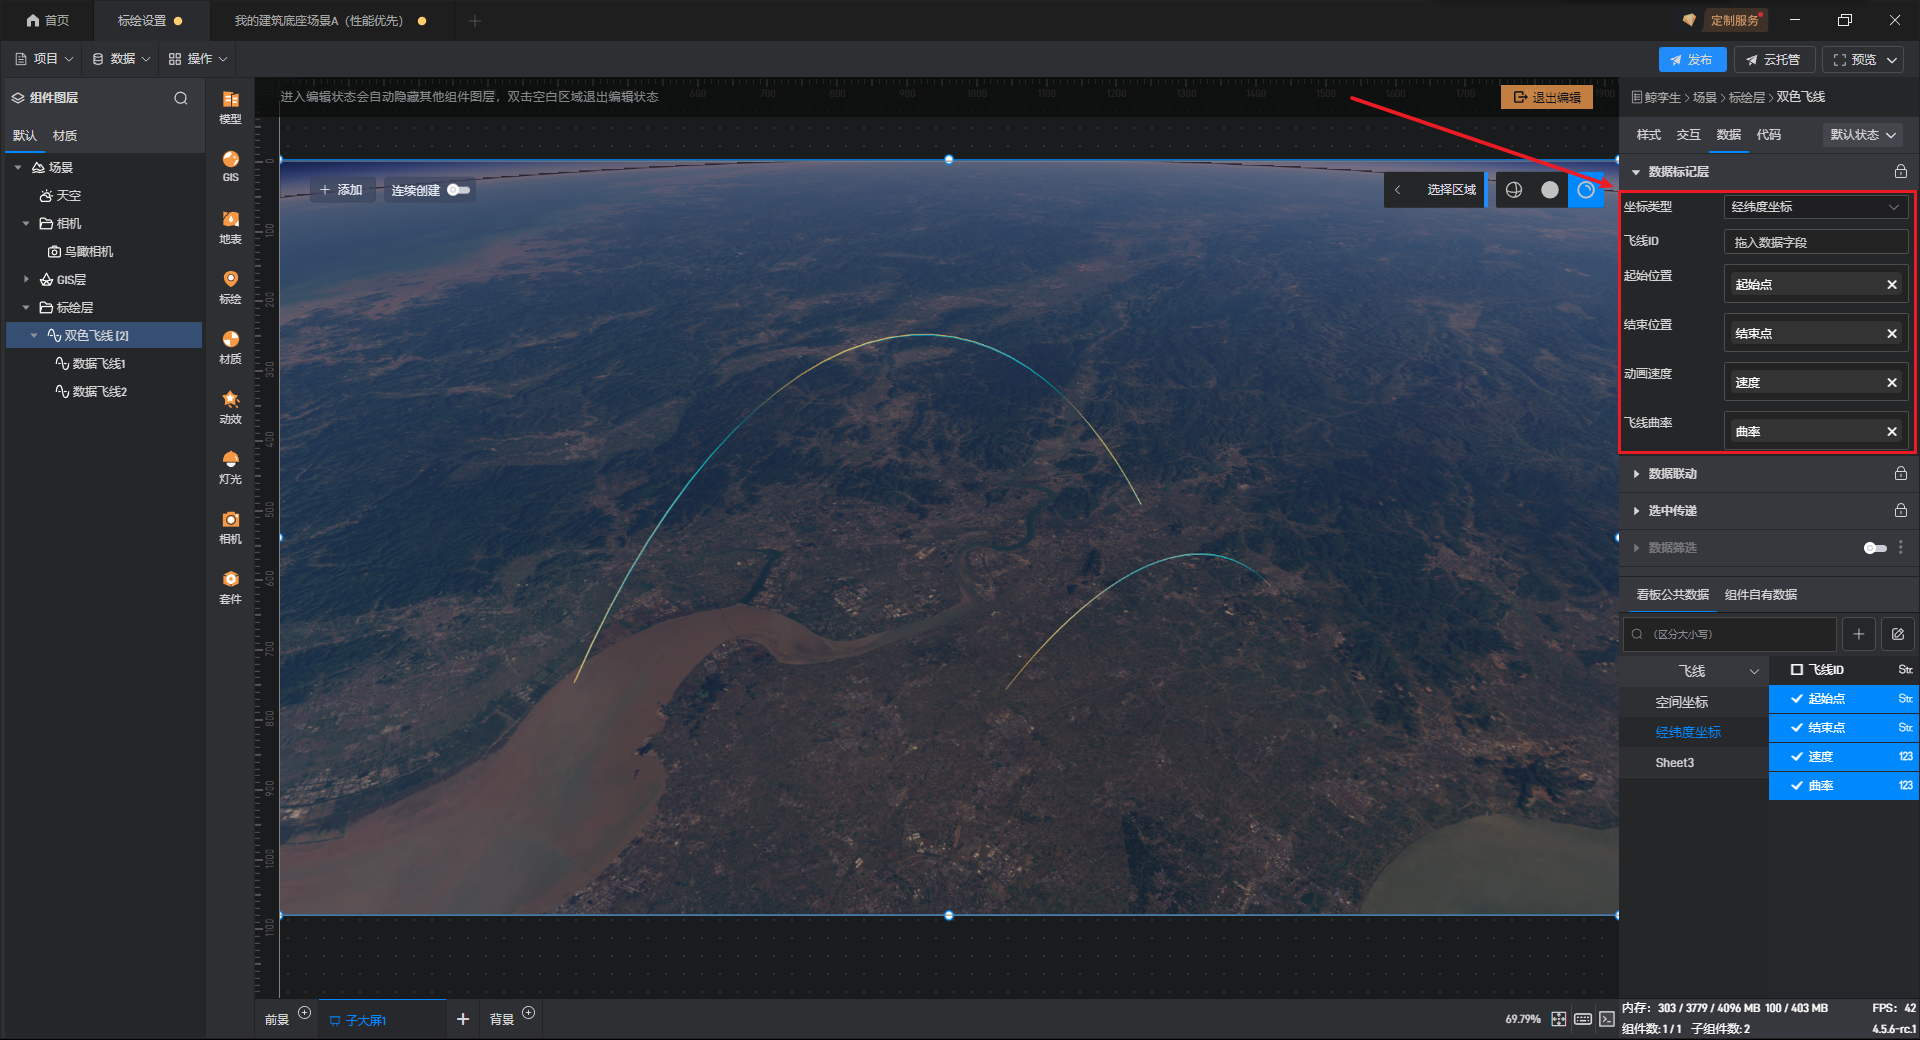Toggle the 连续创建 switch

pyautogui.click(x=459, y=190)
